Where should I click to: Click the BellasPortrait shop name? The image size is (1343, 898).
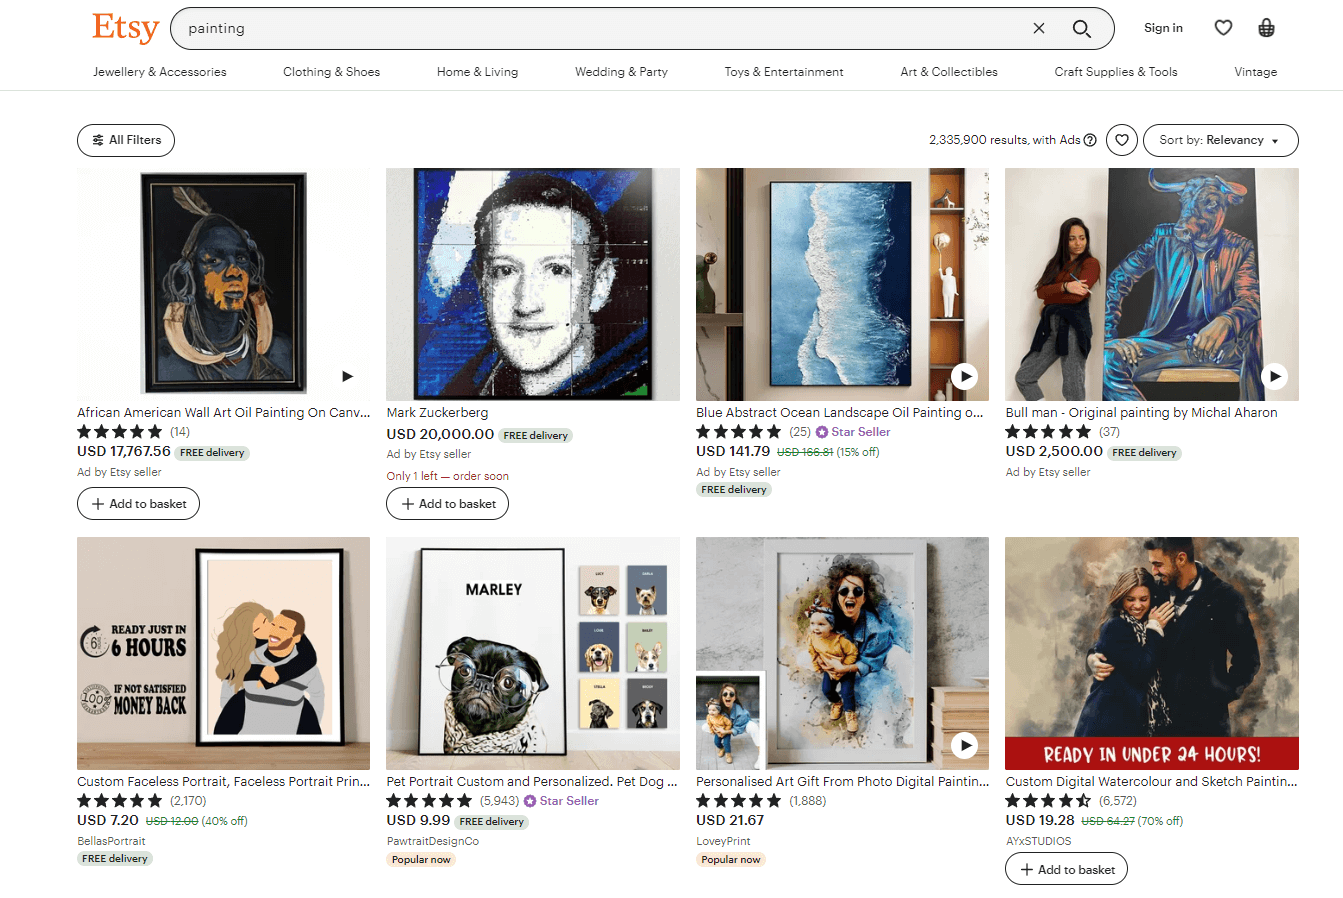tap(111, 842)
